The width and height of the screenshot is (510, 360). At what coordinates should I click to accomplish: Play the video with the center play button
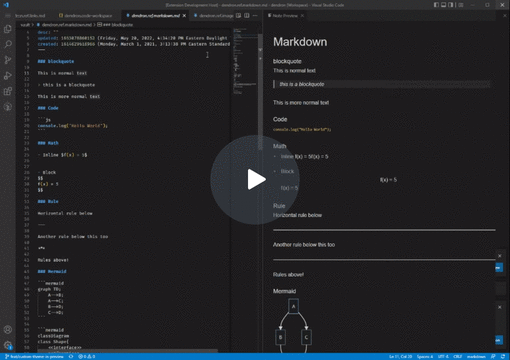pyautogui.click(x=255, y=180)
